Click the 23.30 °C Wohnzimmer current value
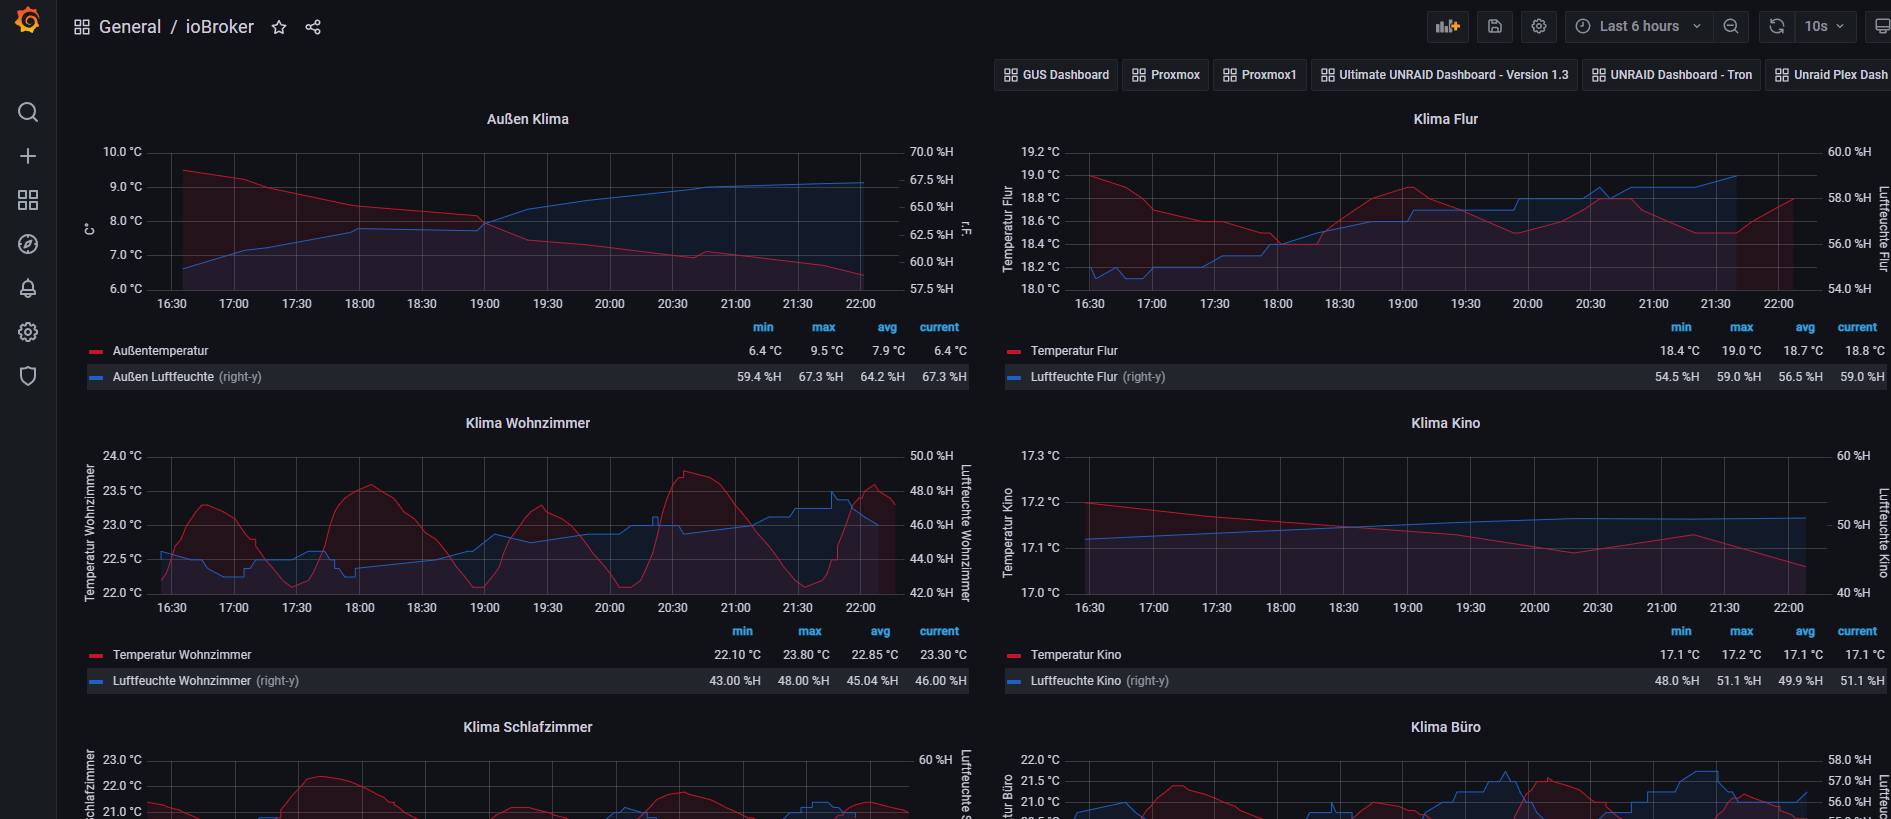 [x=943, y=655]
